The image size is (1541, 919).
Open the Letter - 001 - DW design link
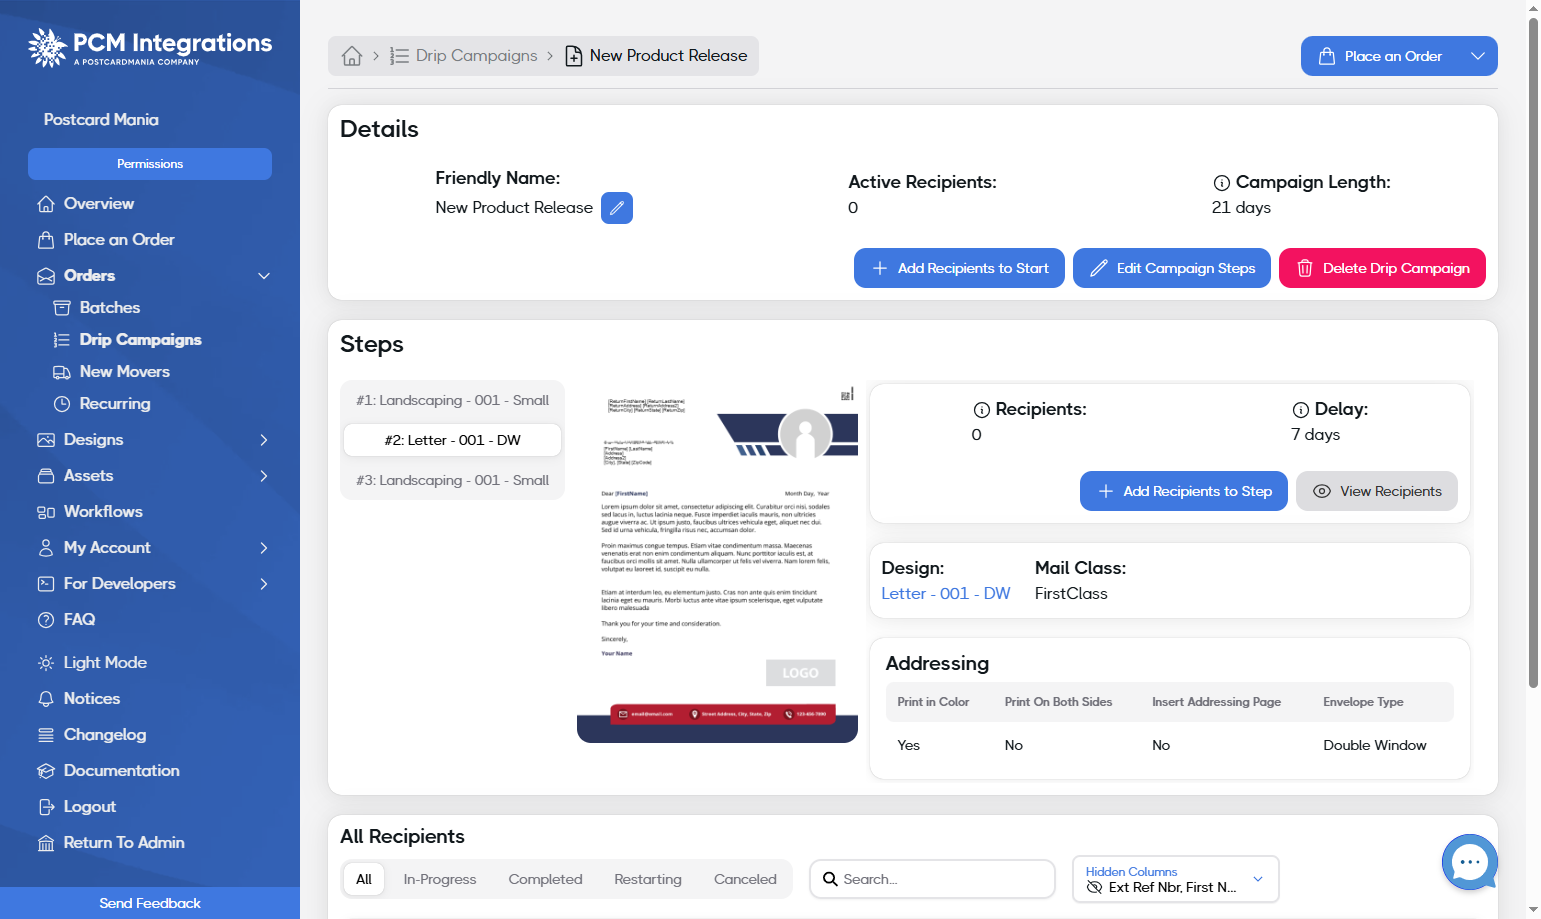point(946,593)
